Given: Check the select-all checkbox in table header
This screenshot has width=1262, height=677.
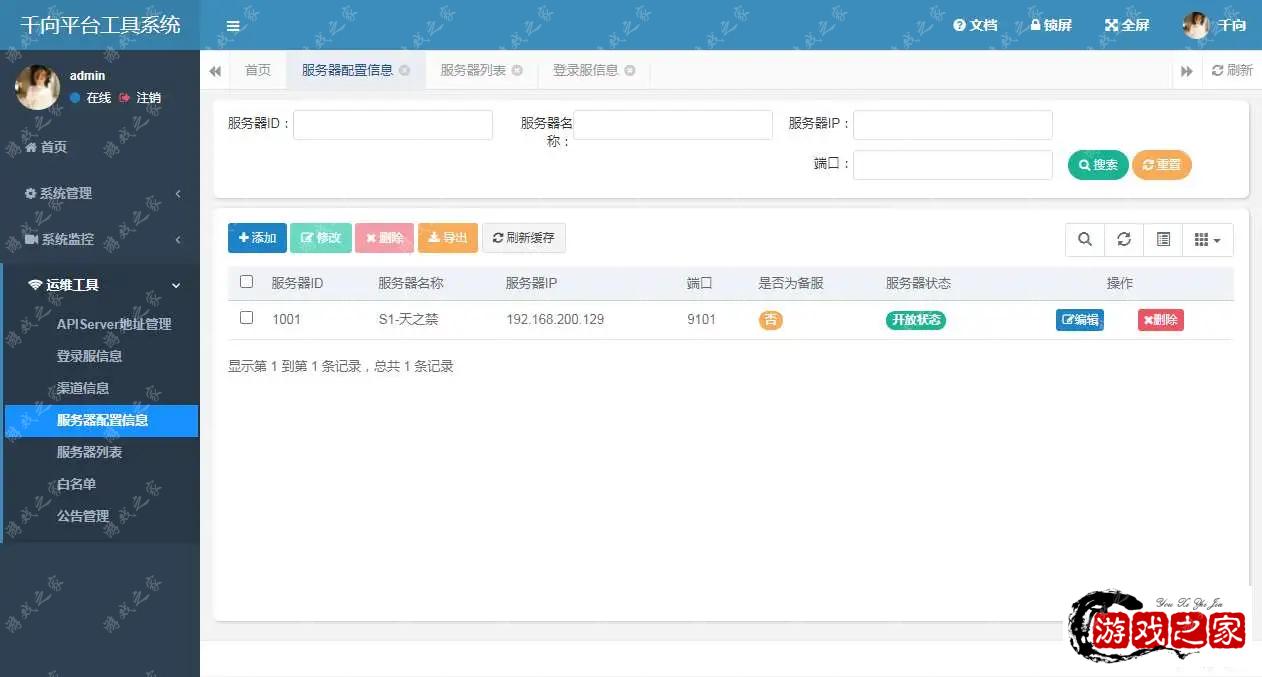Looking at the screenshot, I should [247, 282].
